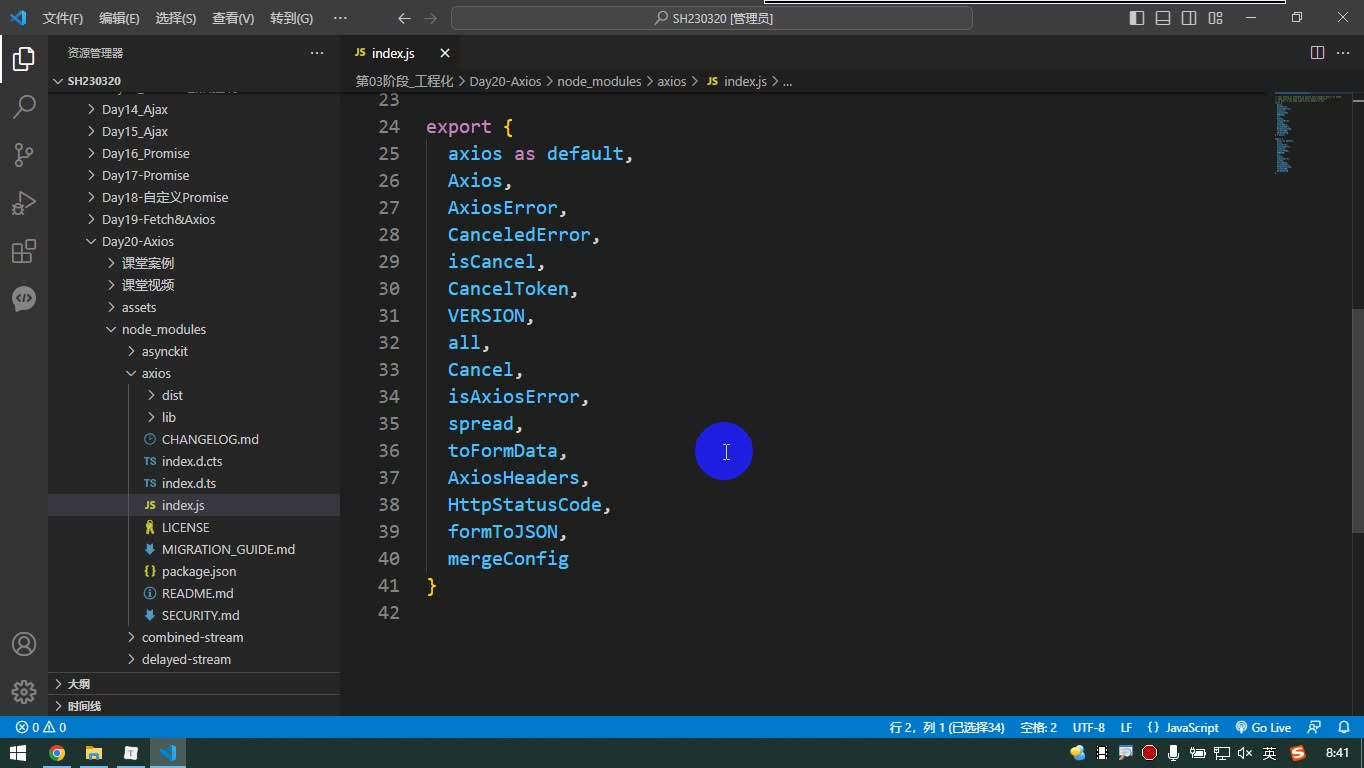1364x768 pixels.
Task: Open the 编辑(E) menu
Action: (119, 18)
